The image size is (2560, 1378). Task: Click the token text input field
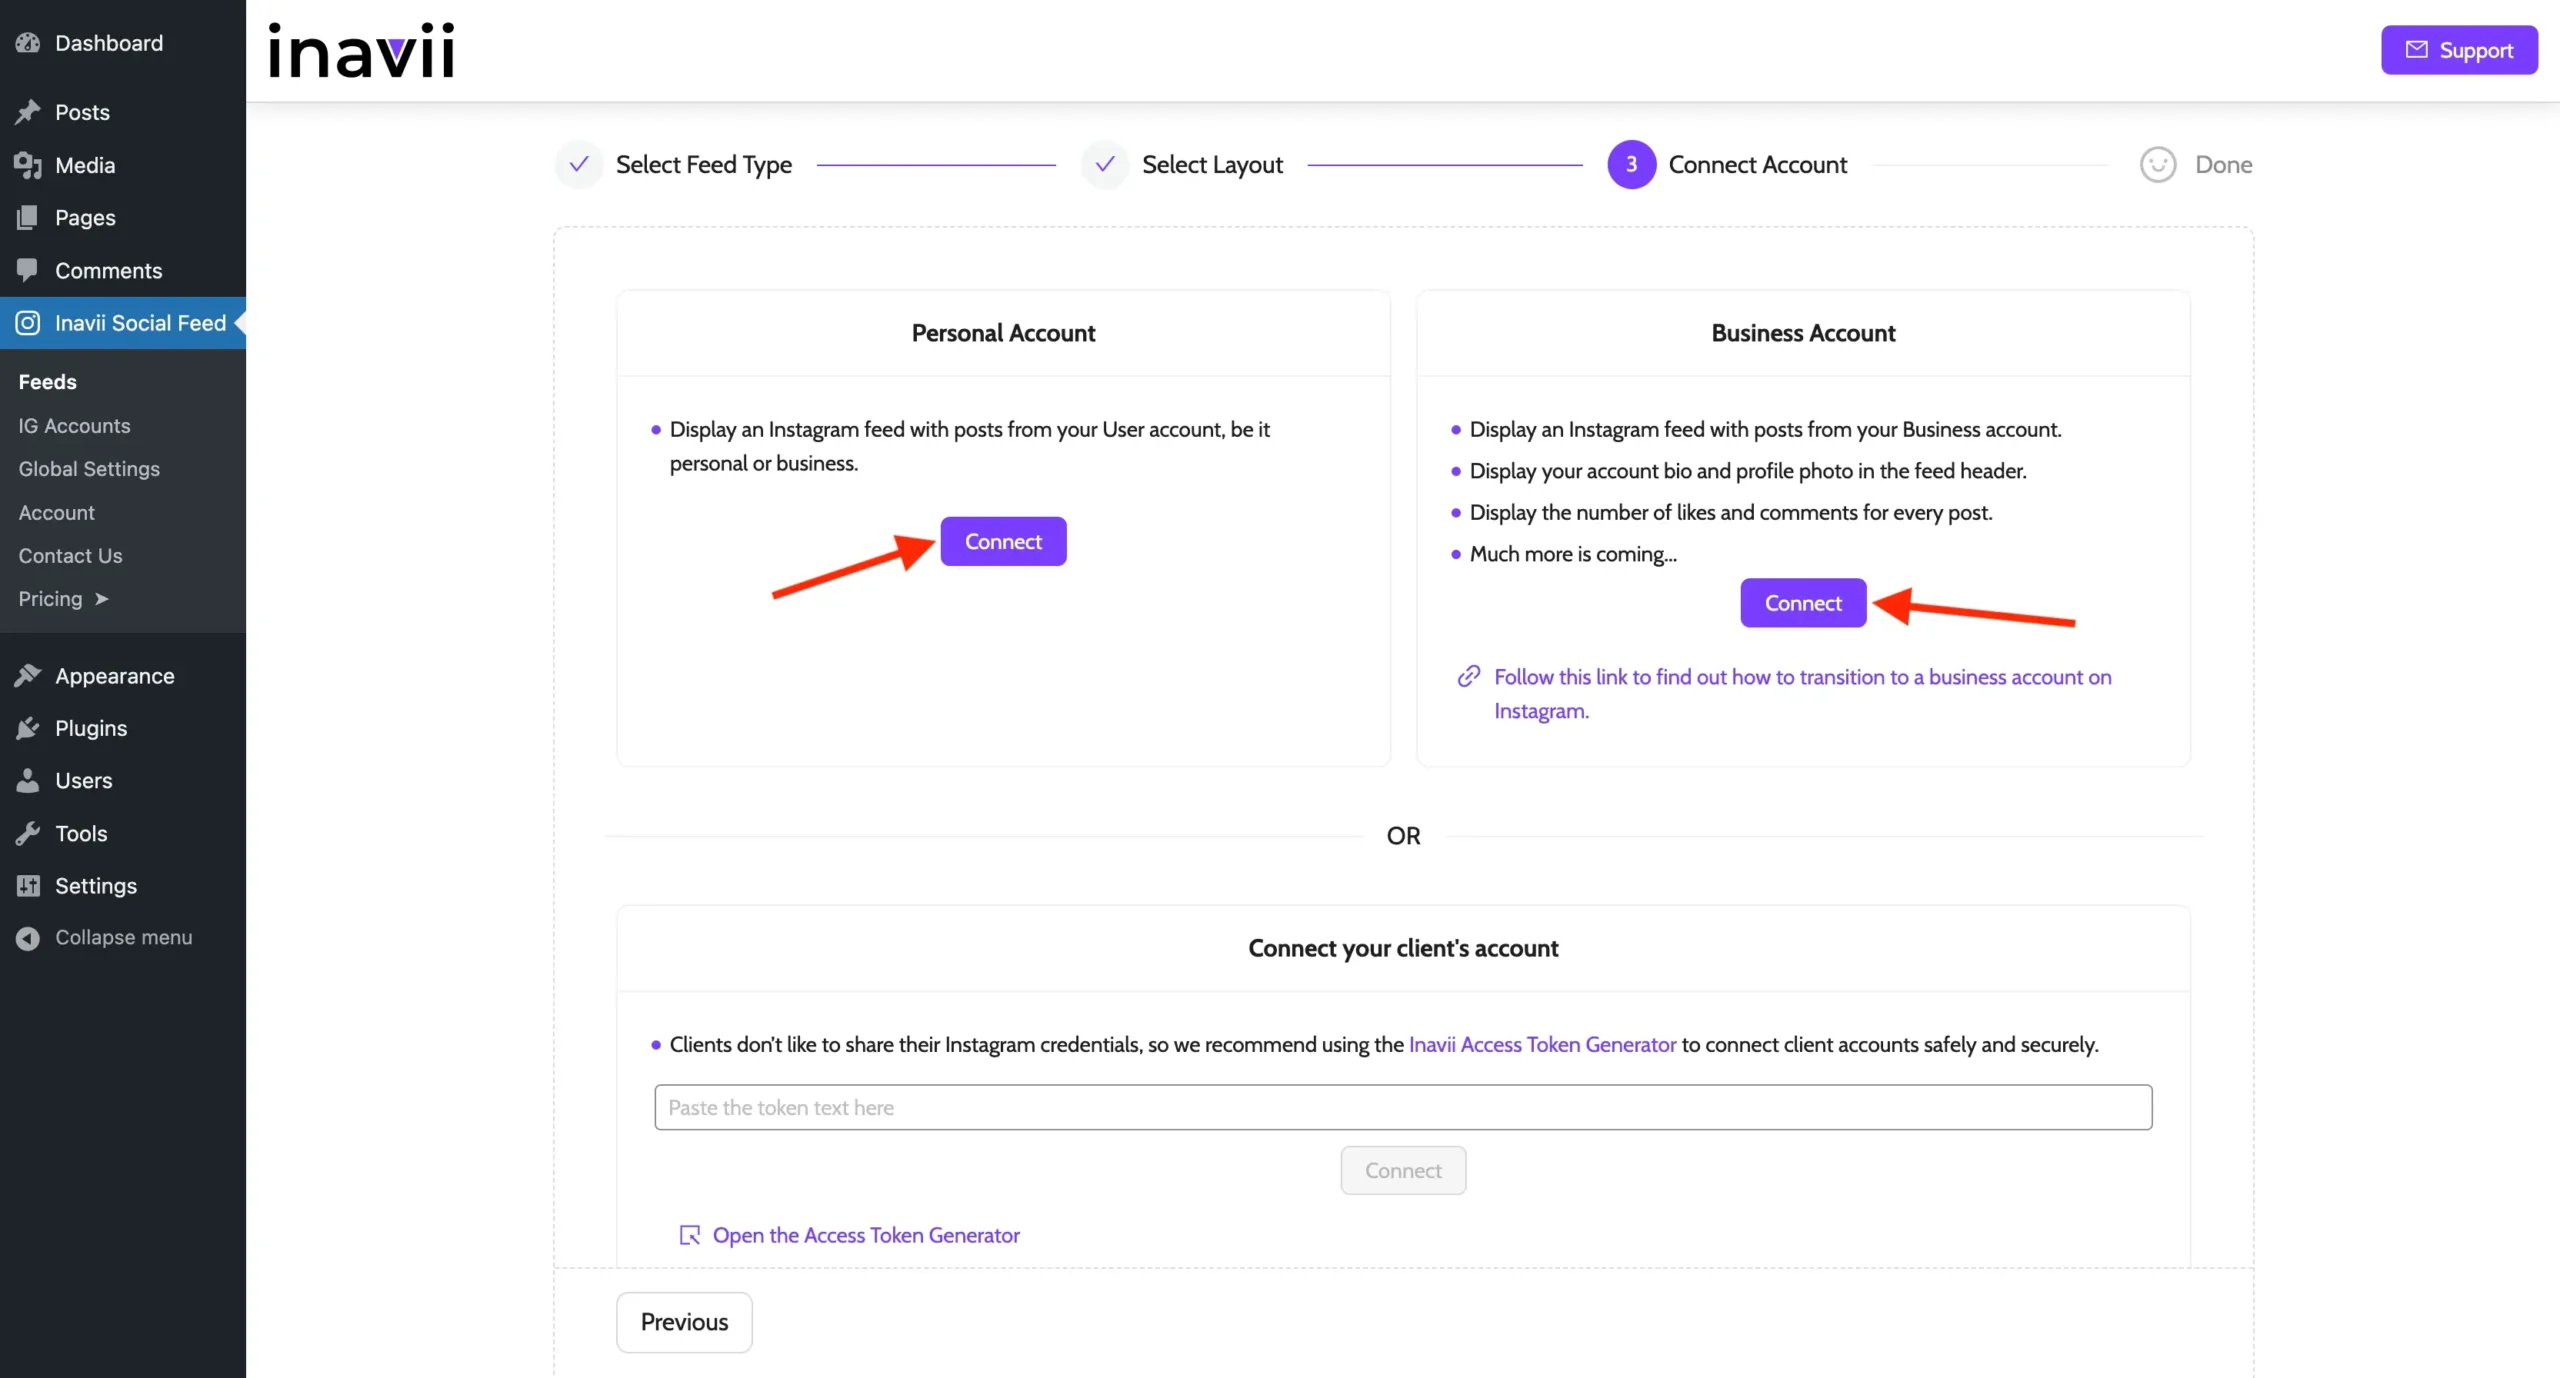[x=1403, y=1107]
